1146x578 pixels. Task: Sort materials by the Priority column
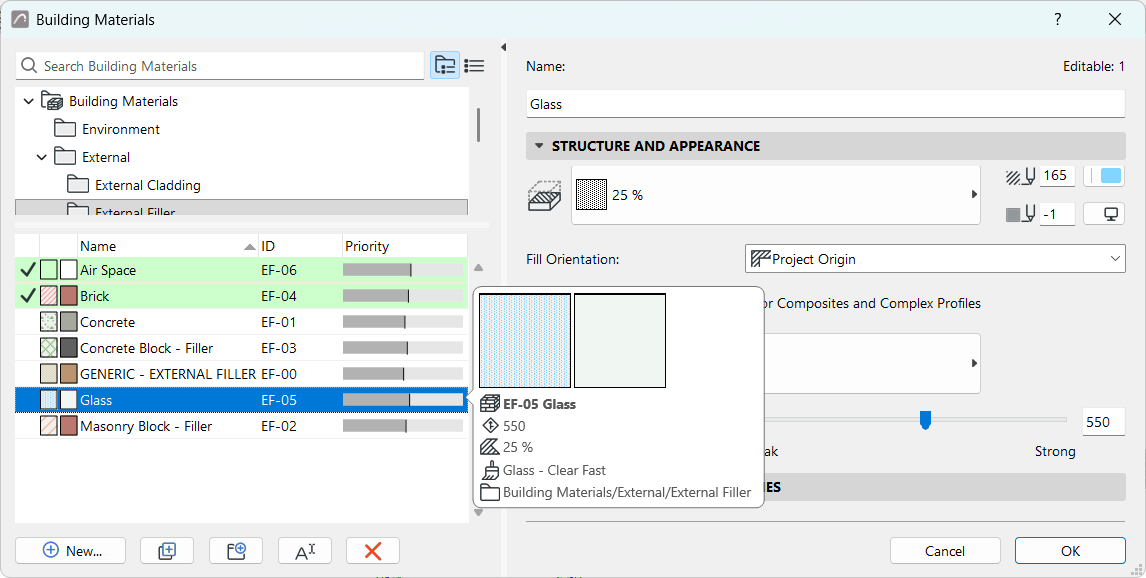coord(404,246)
